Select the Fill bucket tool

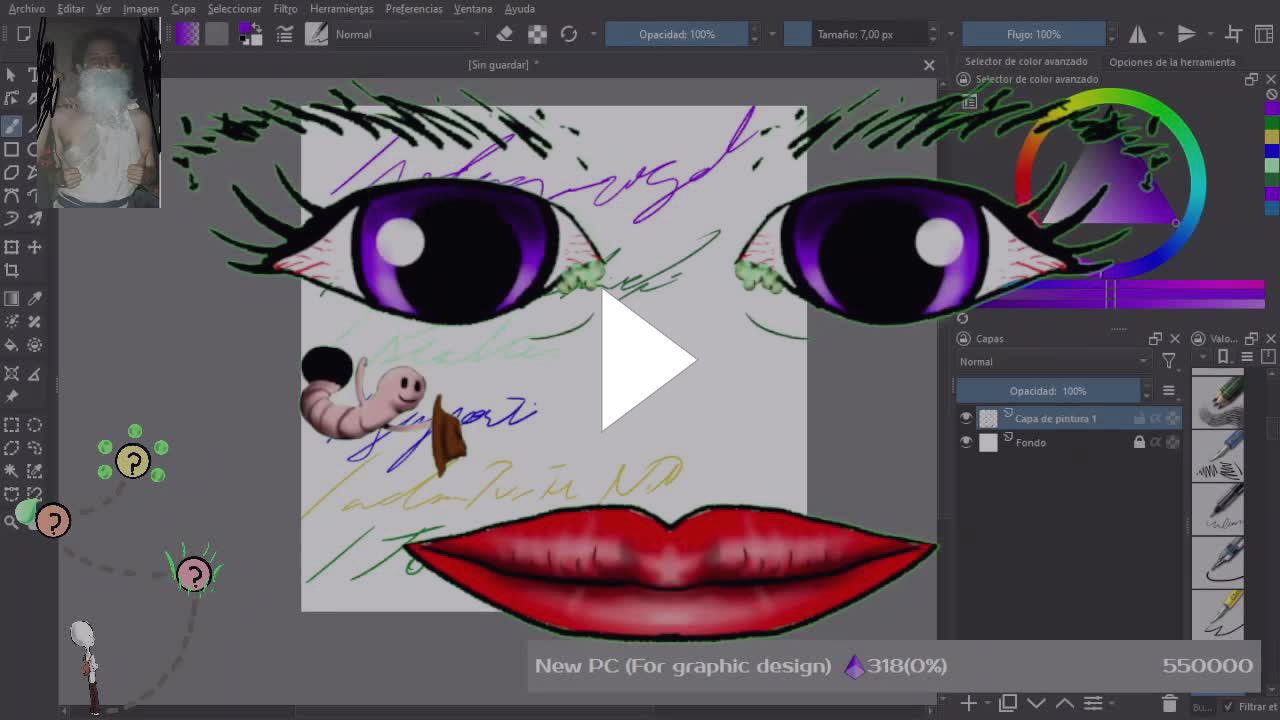pos(12,345)
